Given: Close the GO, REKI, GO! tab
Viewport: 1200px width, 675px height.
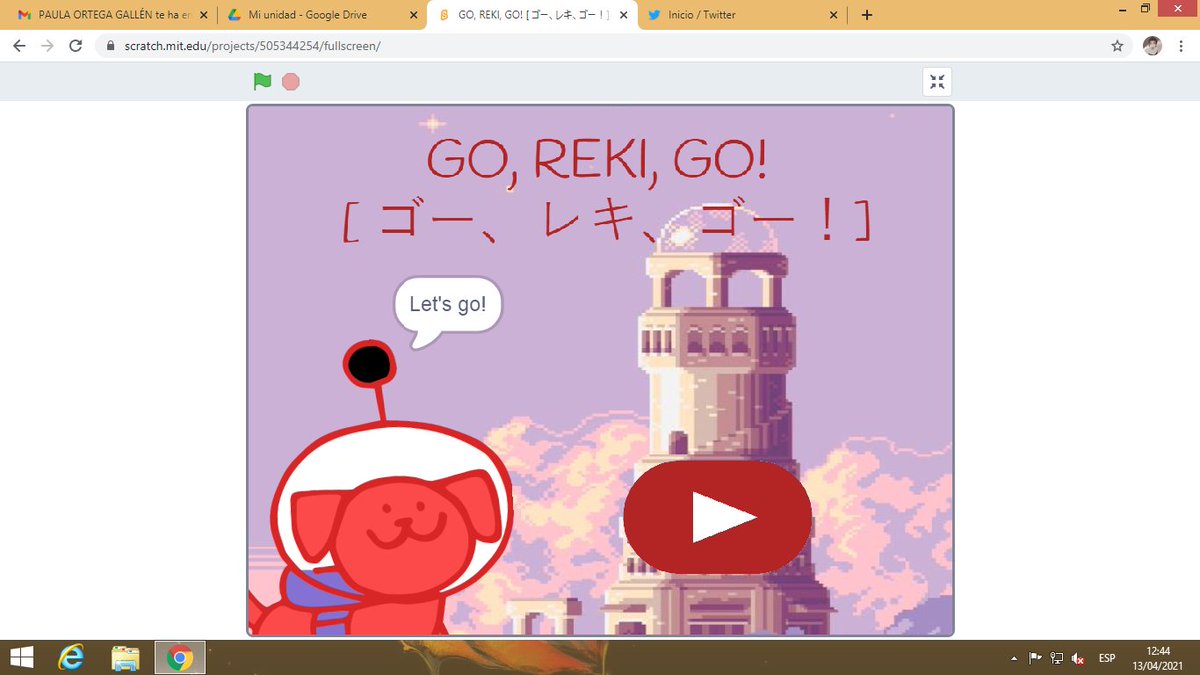Looking at the screenshot, I should [x=623, y=15].
